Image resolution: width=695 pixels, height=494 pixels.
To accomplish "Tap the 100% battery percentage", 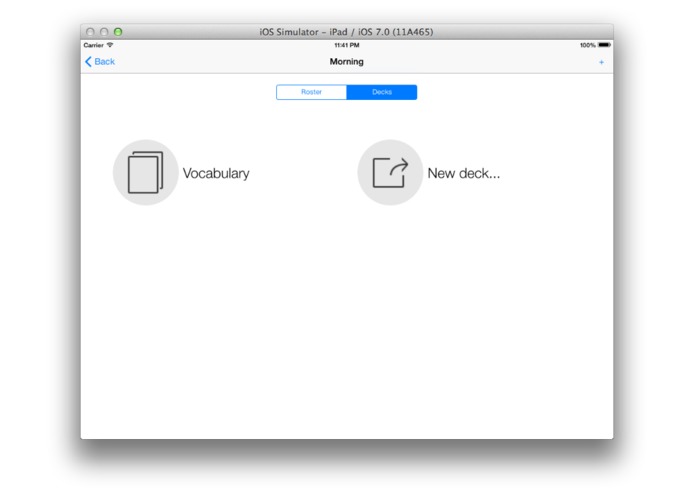I will (x=588, y=45).
